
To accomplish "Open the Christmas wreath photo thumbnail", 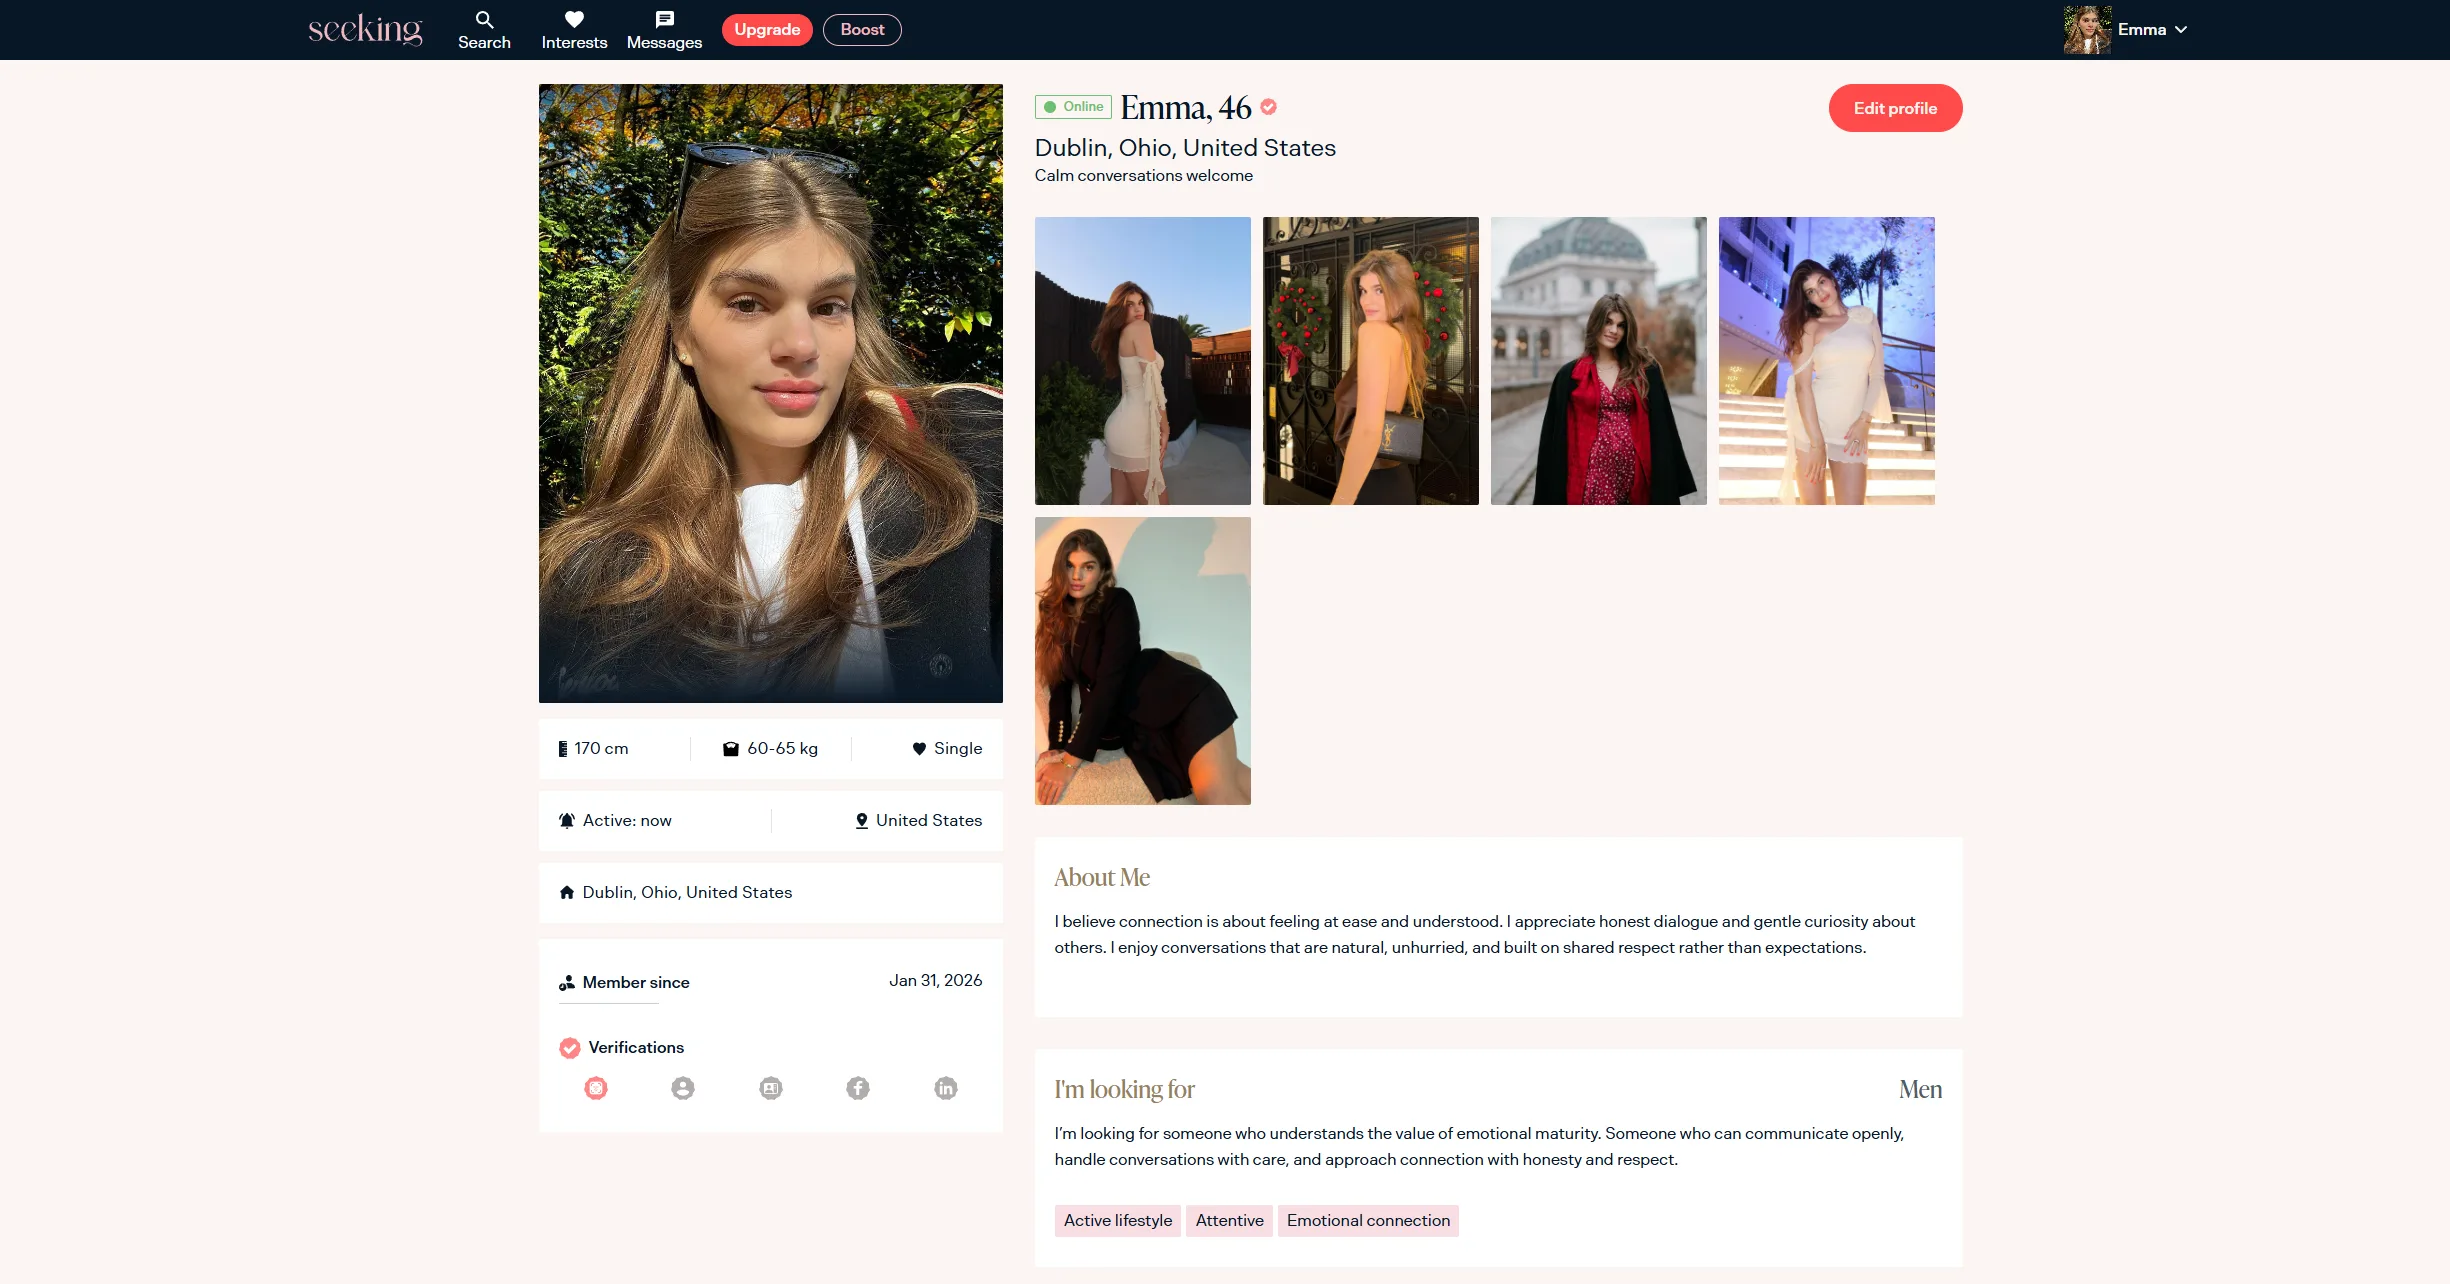I will click(x=1370, y=361).
